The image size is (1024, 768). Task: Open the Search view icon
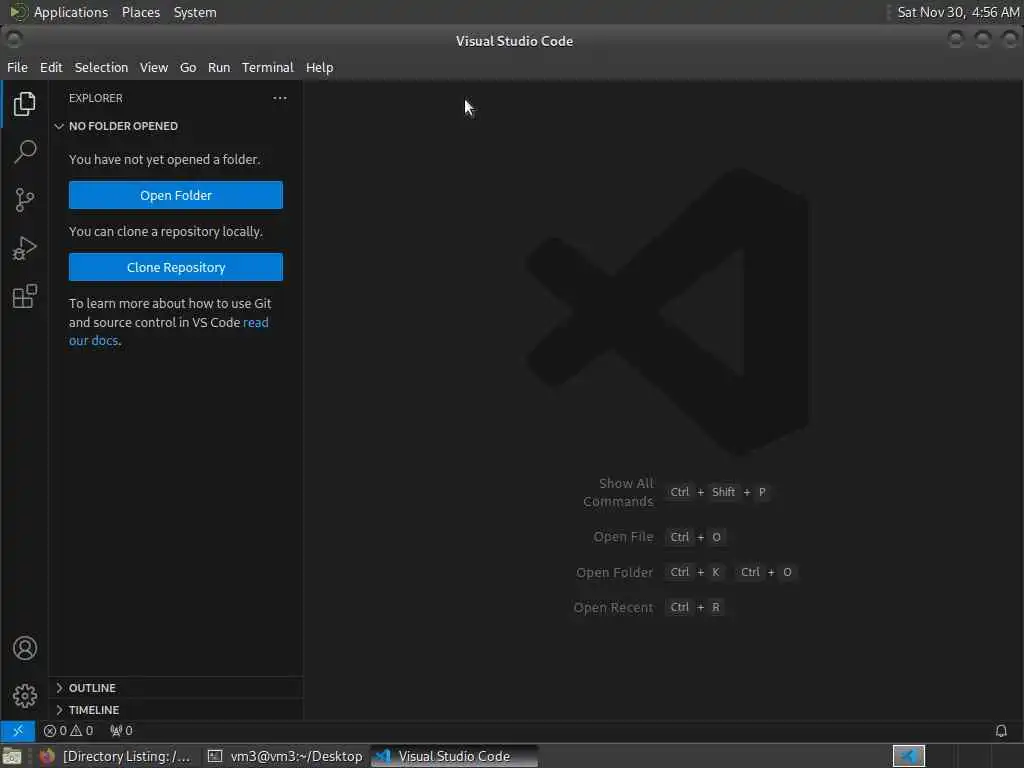click(24, 152)
